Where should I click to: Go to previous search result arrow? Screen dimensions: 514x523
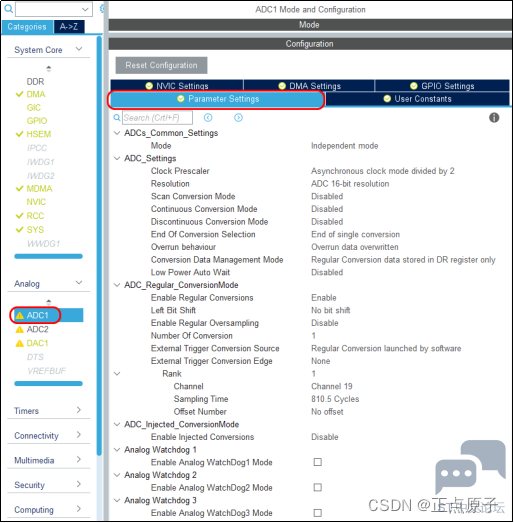coord(208,117)
